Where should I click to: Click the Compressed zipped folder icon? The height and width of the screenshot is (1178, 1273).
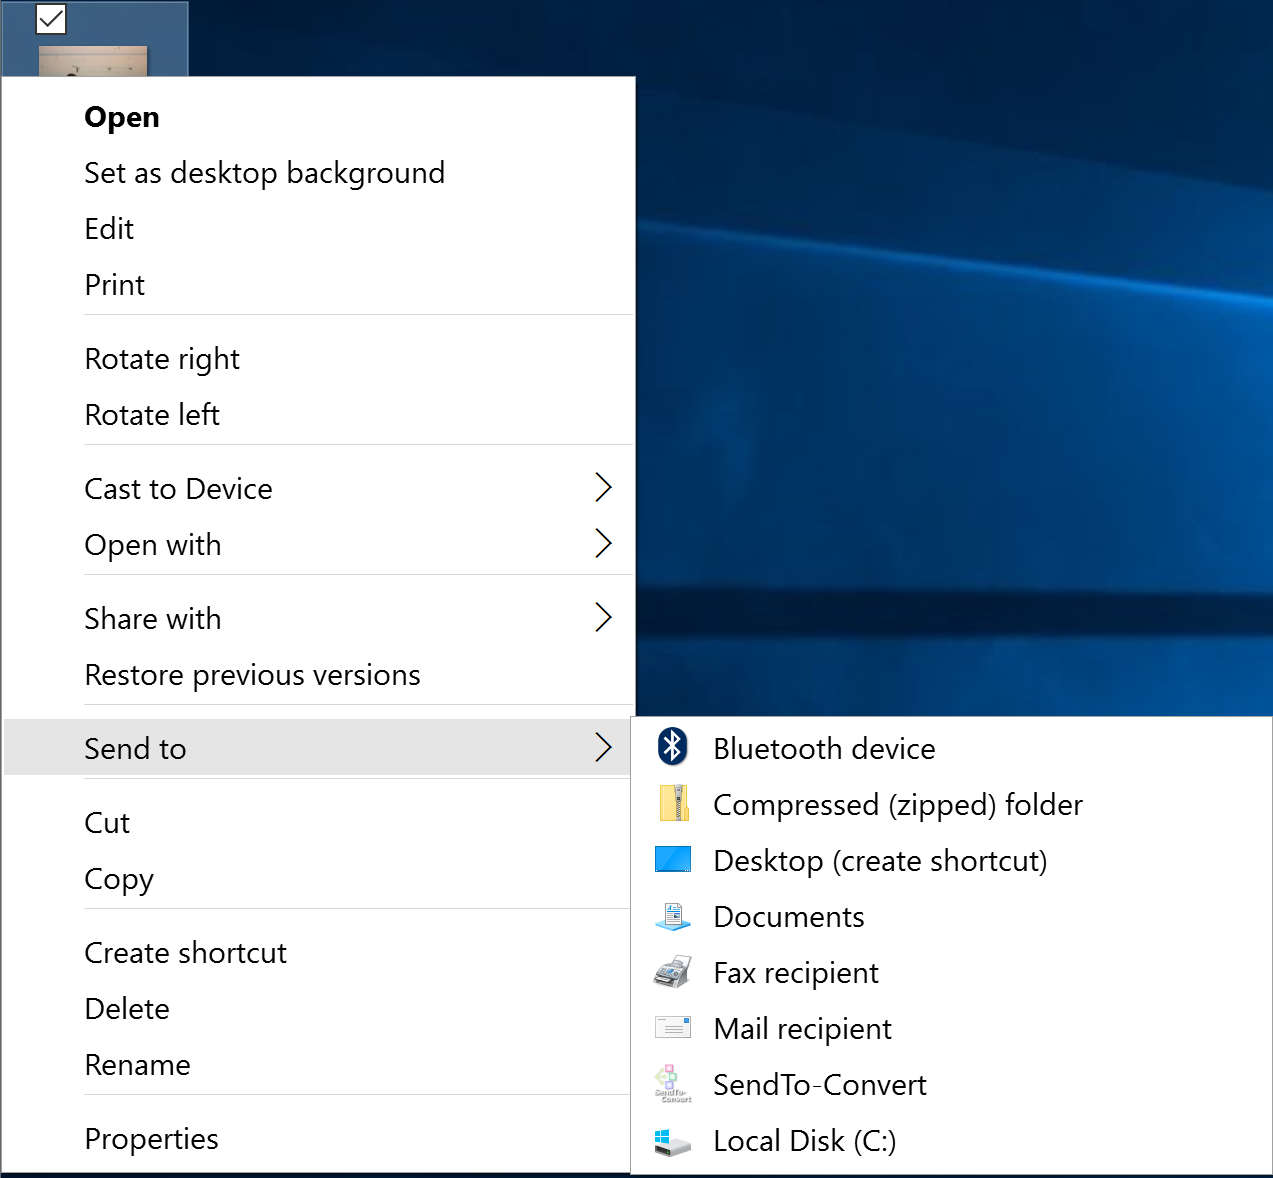tap(673, 804)
